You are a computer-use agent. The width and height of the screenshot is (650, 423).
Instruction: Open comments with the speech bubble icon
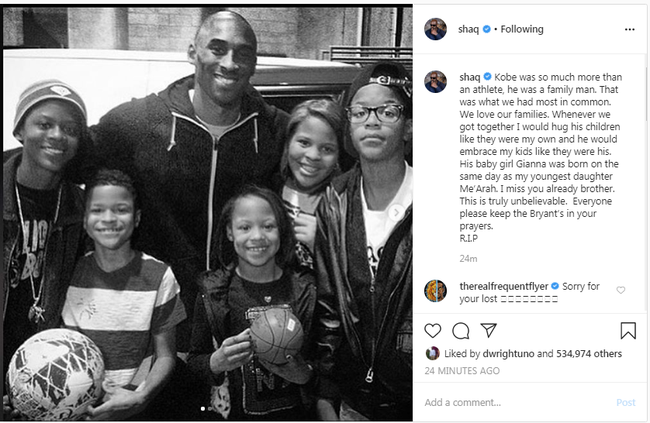click(461, 331)
